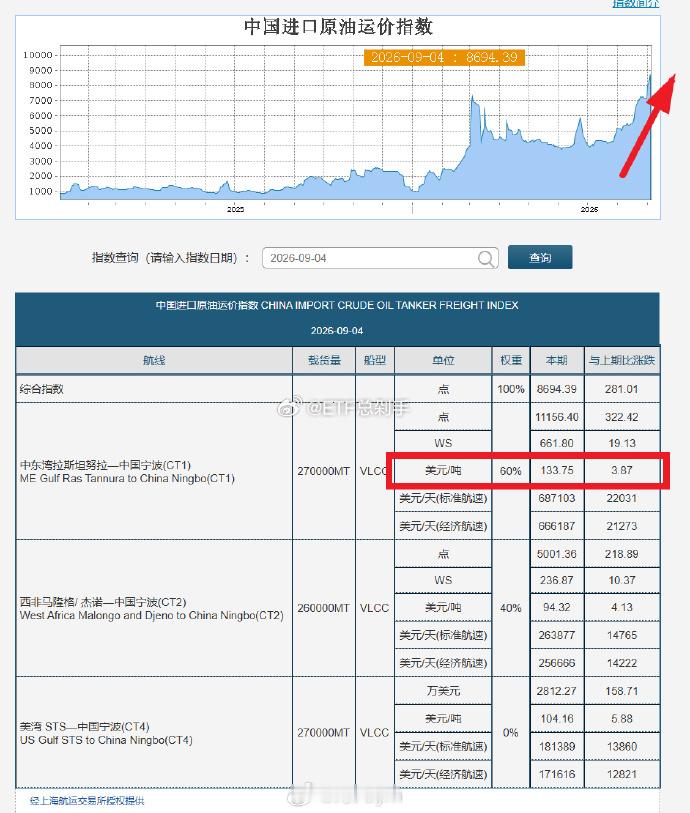Click the Weibo logo watermark icon

288,408
